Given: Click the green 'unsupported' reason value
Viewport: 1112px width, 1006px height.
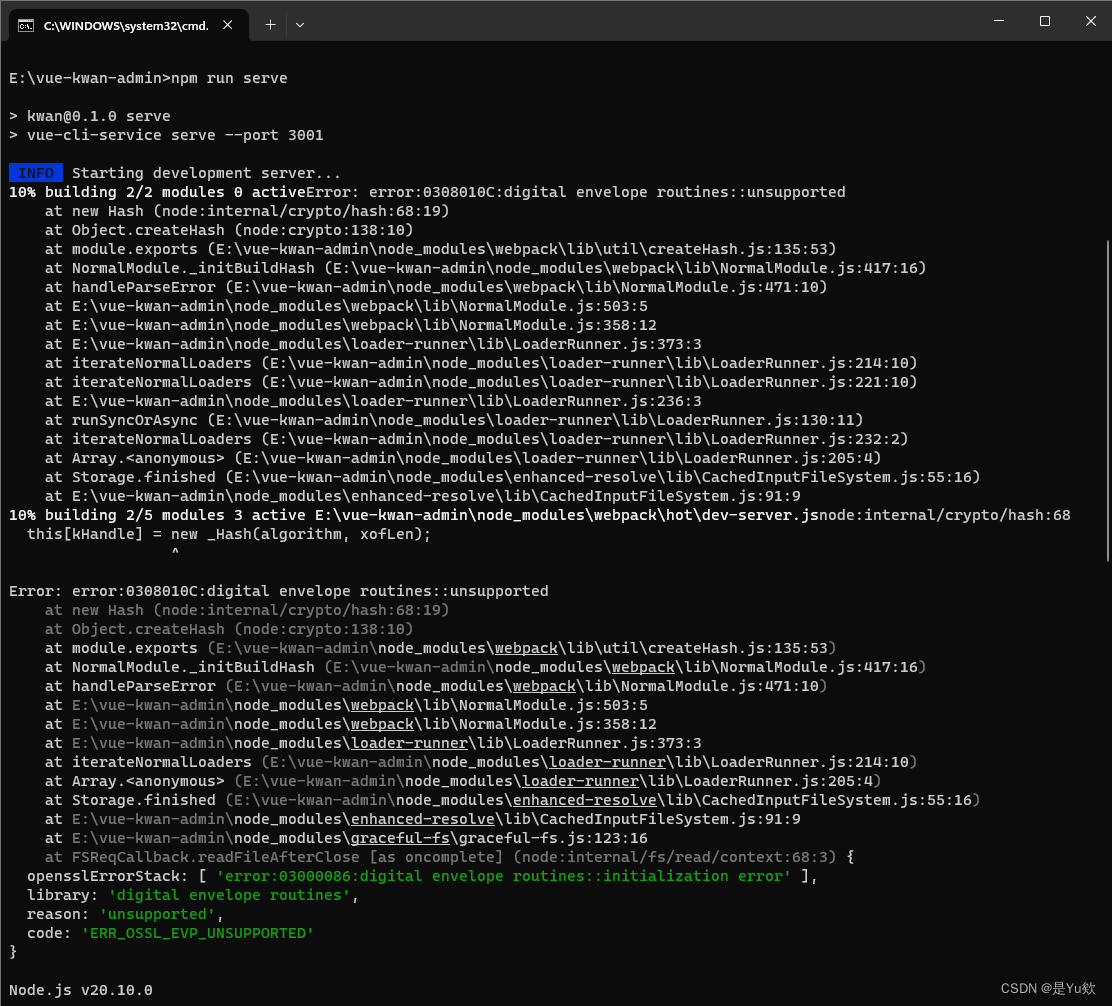Looking at the screenshot, I should (x=157, y=914).
